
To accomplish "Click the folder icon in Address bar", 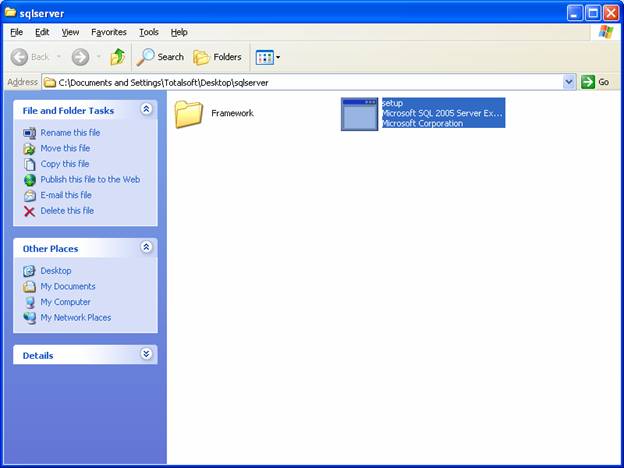I will 50,82.
